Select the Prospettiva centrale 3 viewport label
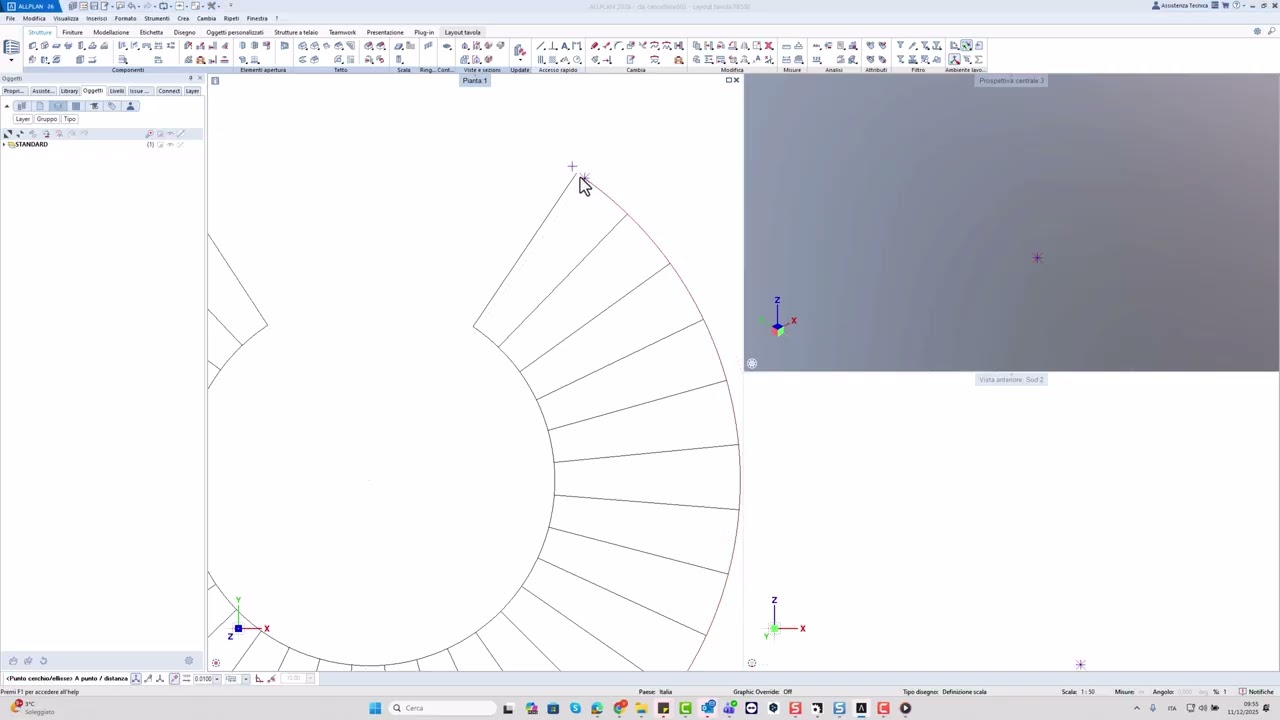 pos(1011,81)
